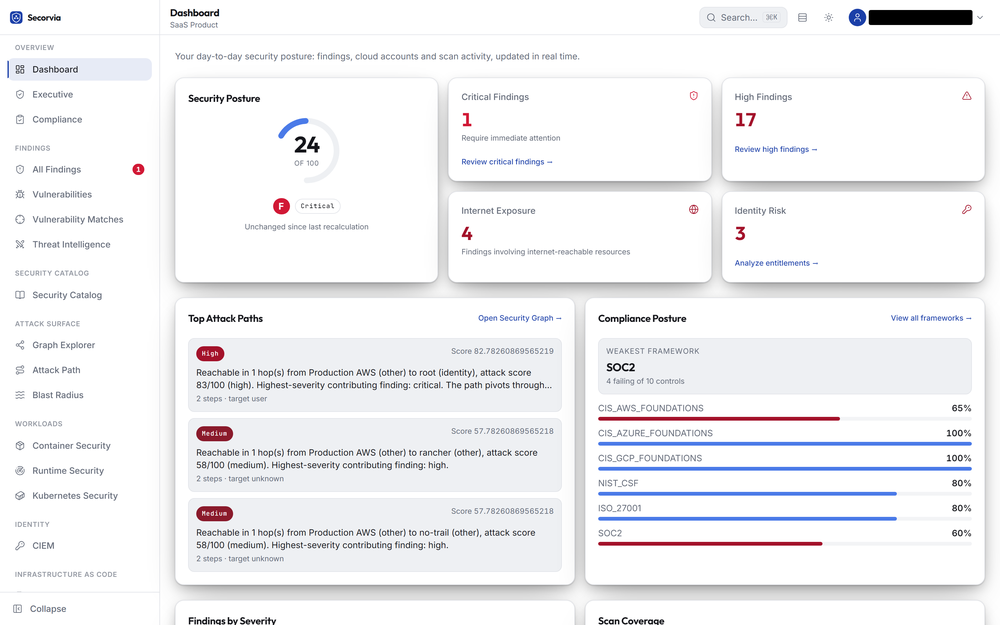
Task: Click View all frameworks link
Action: 931,318
